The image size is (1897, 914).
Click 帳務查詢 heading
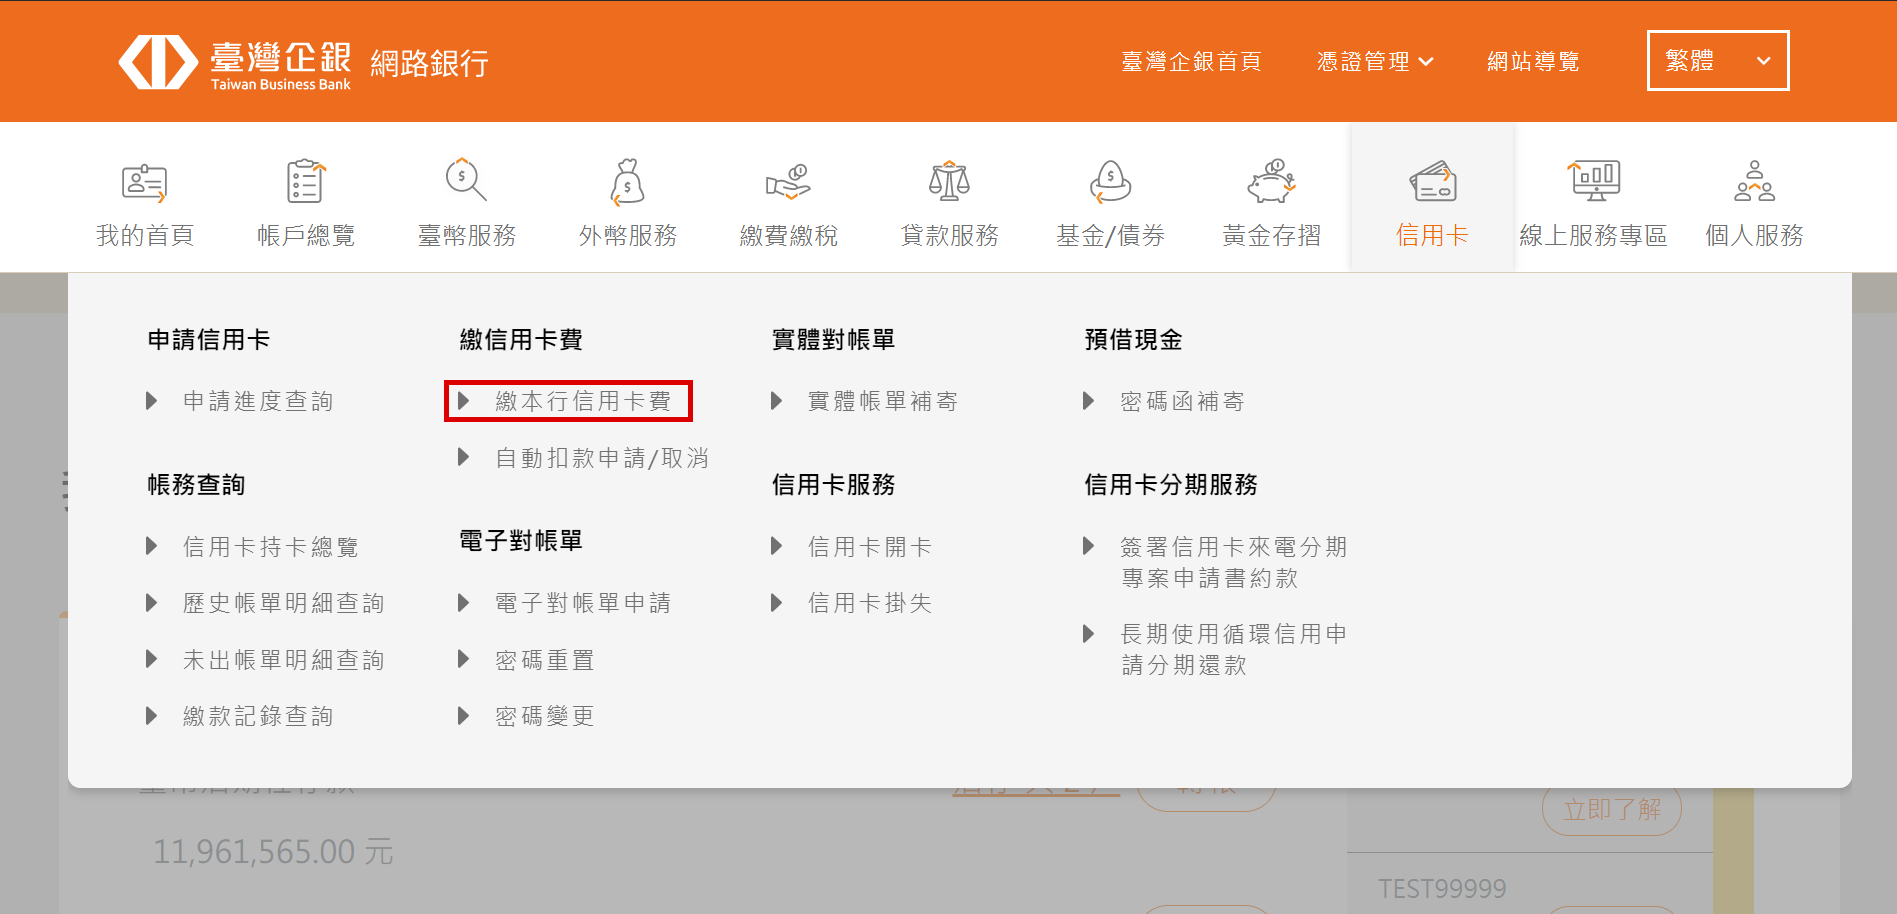tap(196, 485)
